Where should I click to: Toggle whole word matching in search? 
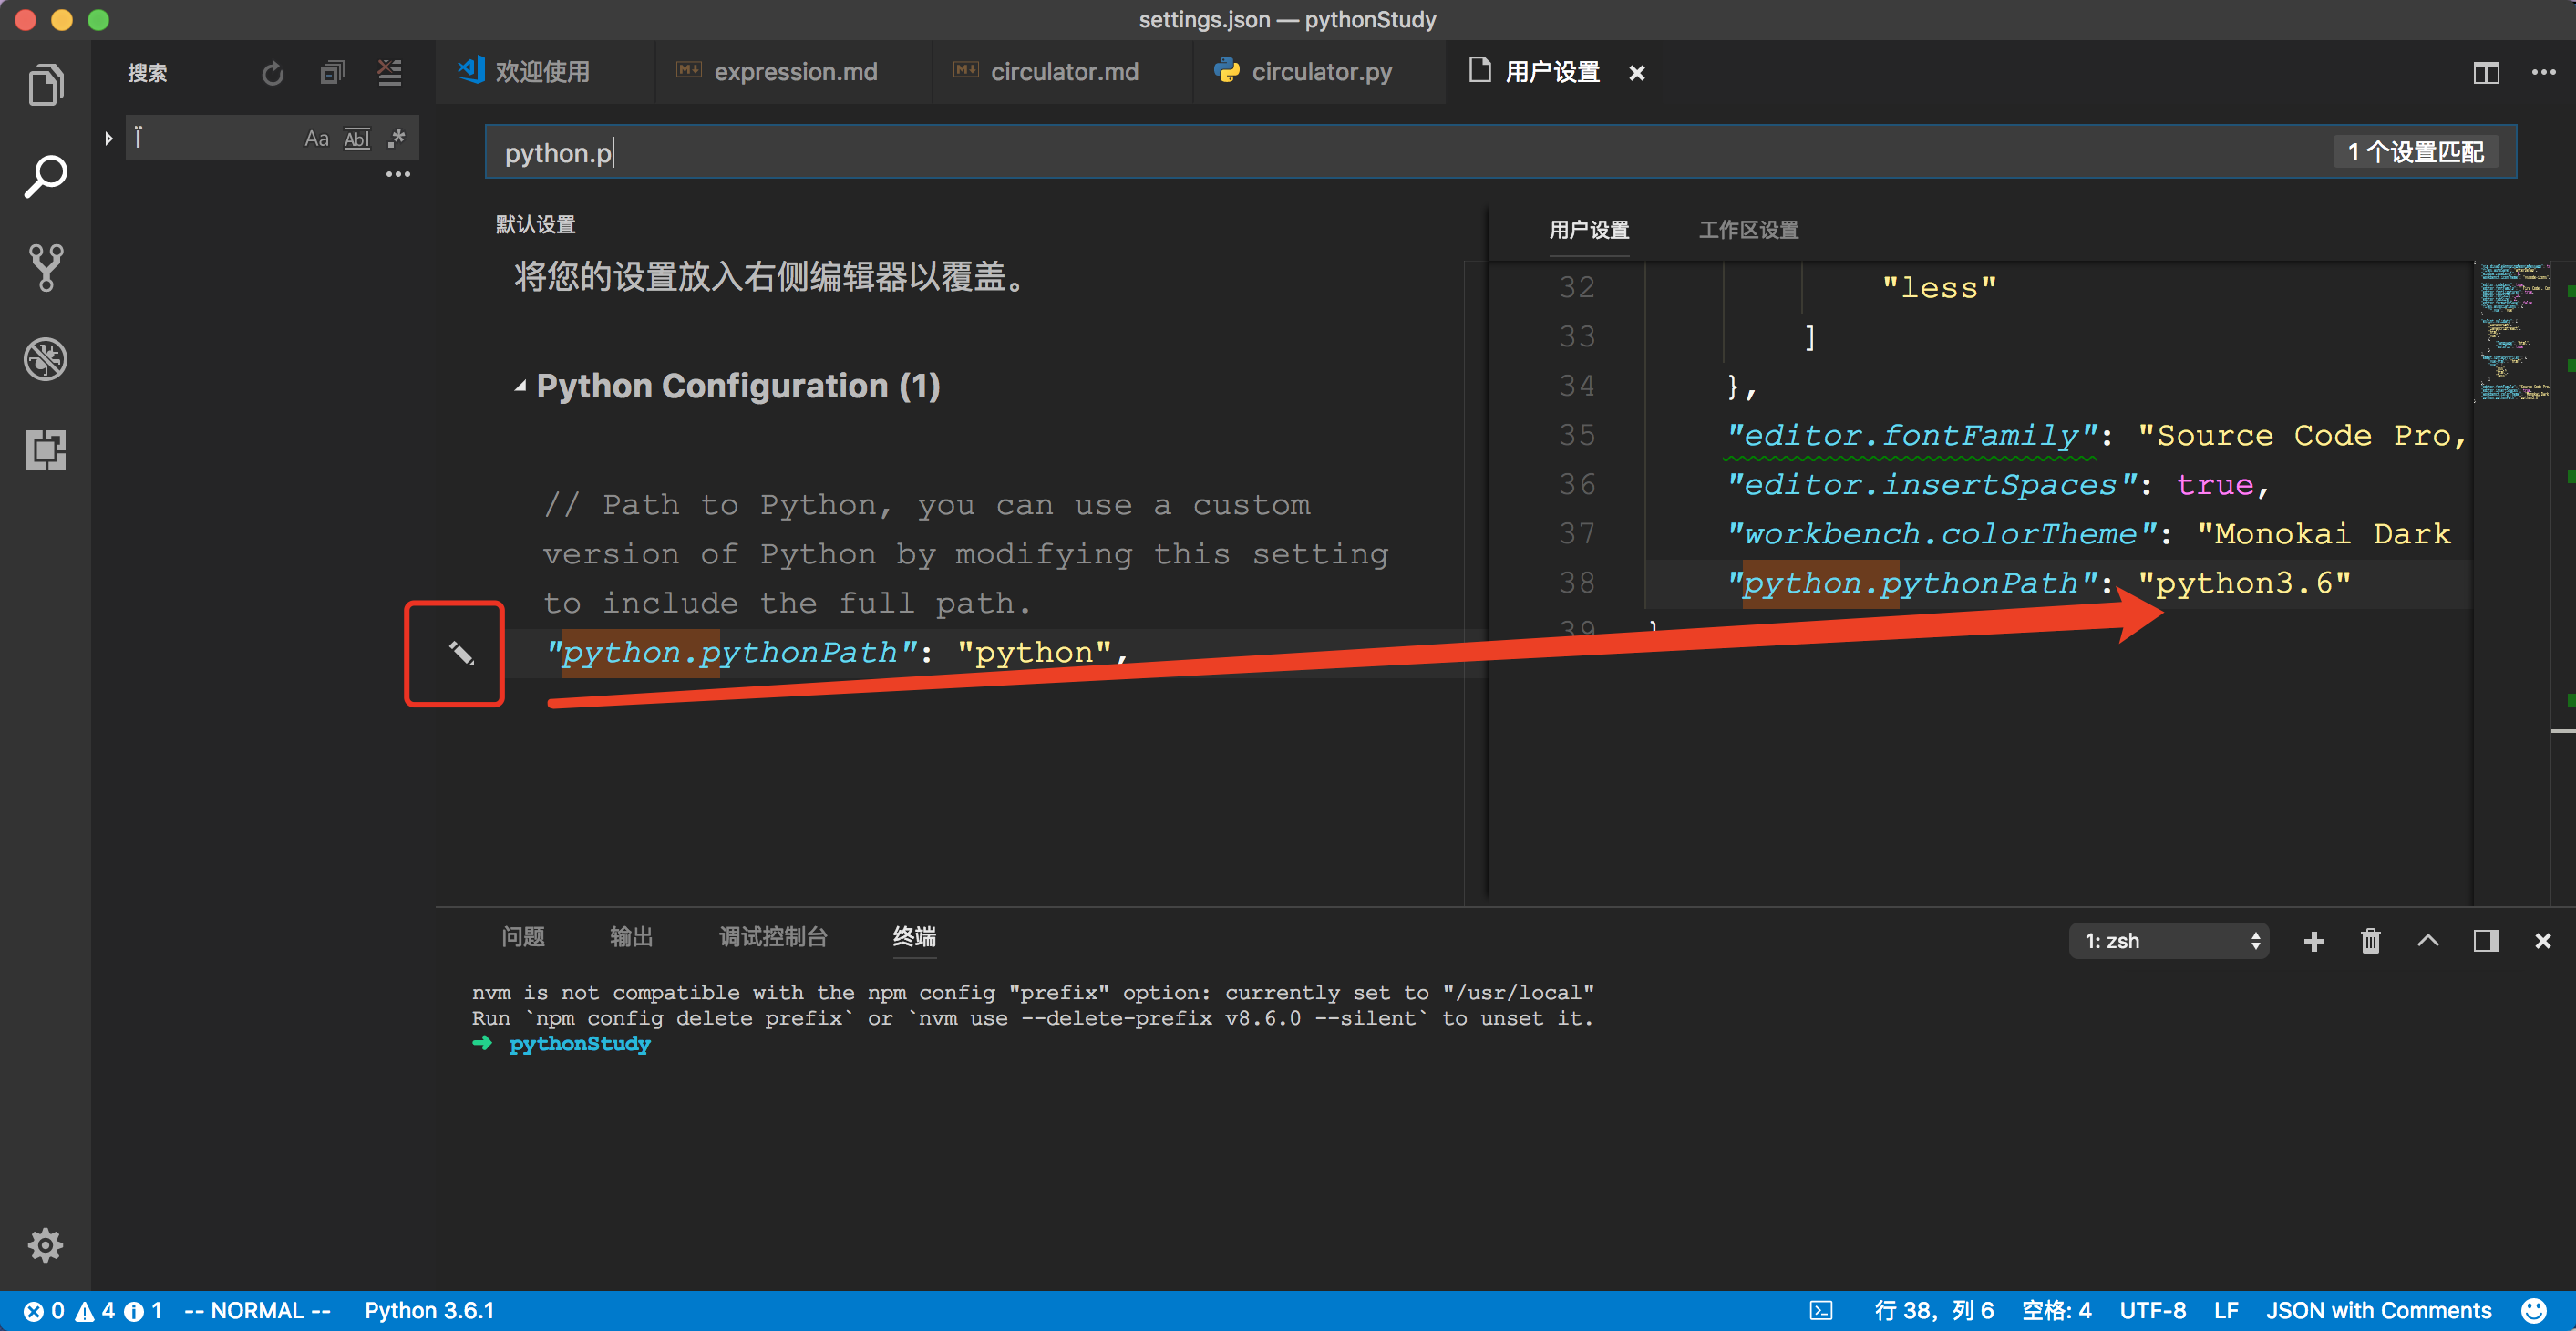pyautogui.click(x=356, y=138)
